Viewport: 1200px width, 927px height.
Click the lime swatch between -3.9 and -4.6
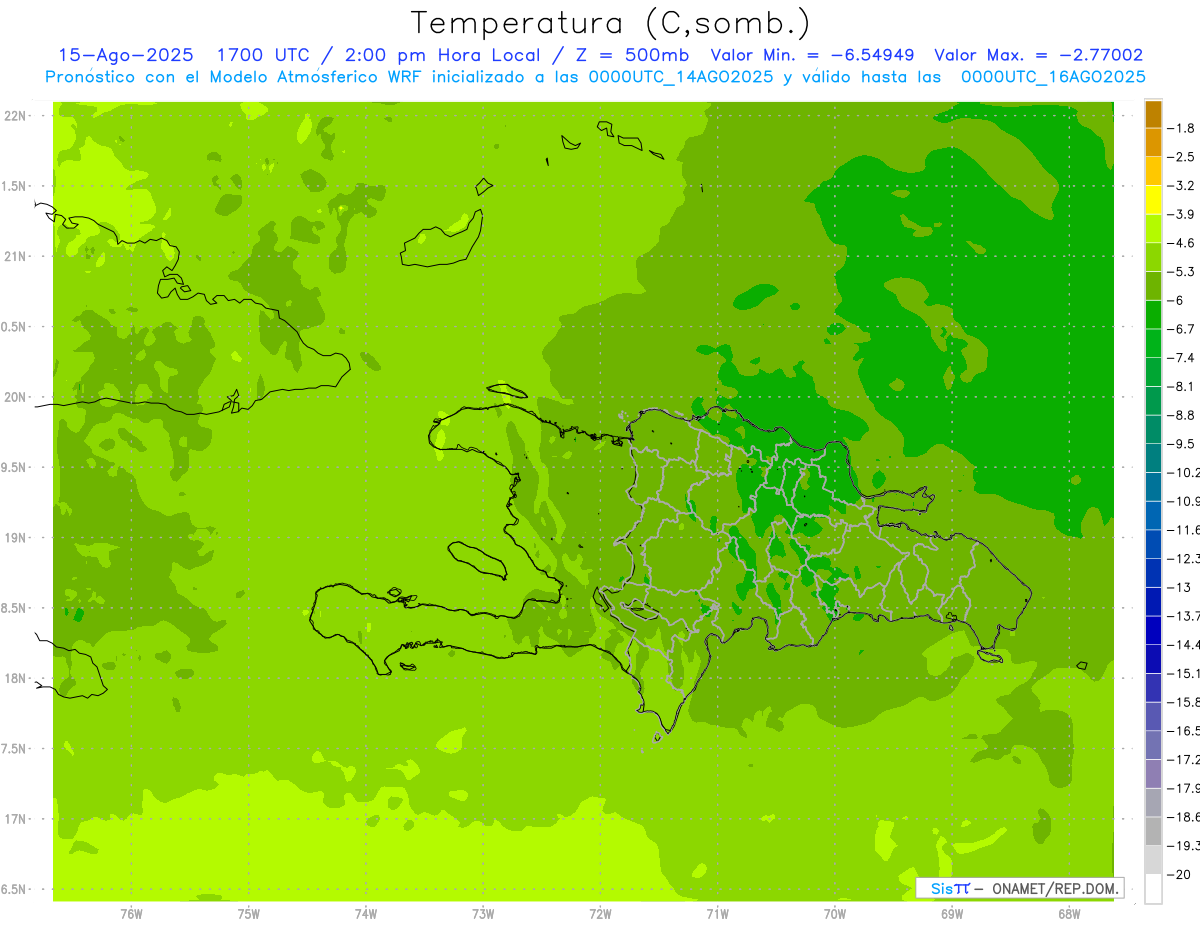(x=1153, y=228)
